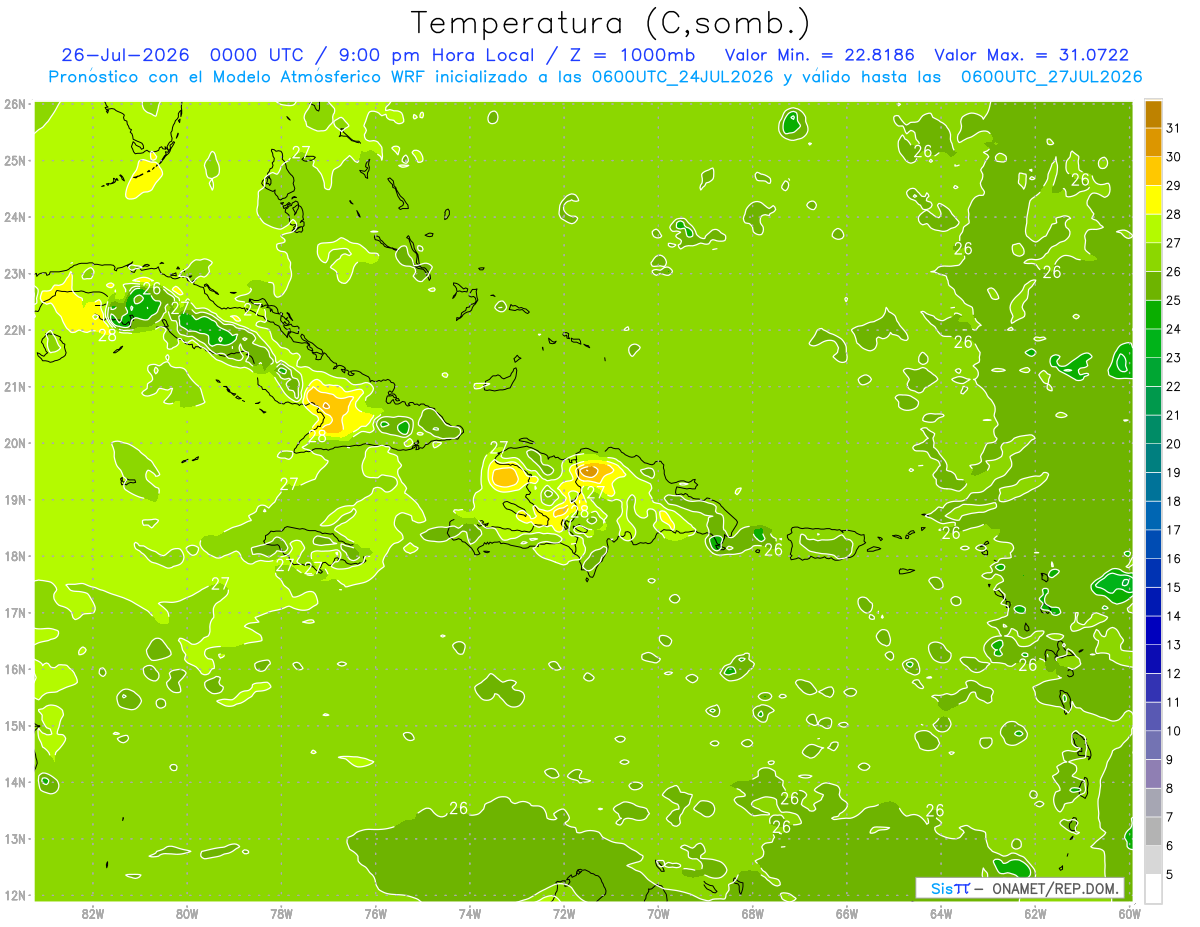Click the white swatch below the 5 label
The height and width of the screenshot is (927, 1200).
click(1153, 887)
